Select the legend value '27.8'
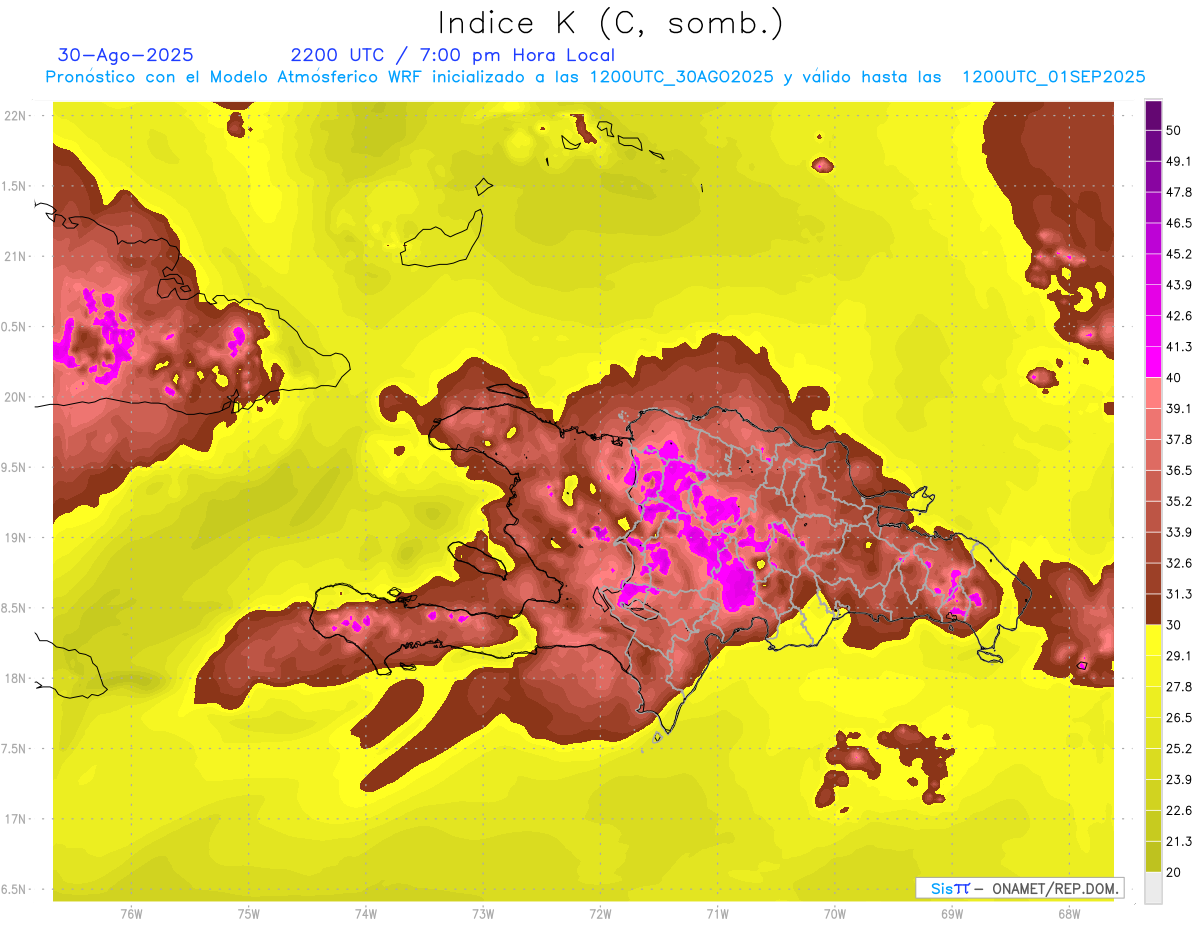 (x=1179, y=687)
